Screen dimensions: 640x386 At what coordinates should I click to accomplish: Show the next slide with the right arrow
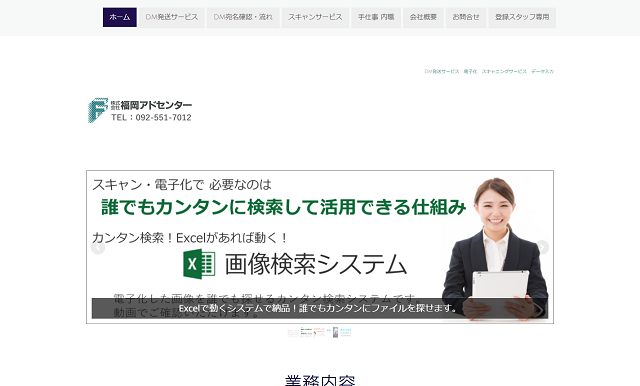point(542,247)
